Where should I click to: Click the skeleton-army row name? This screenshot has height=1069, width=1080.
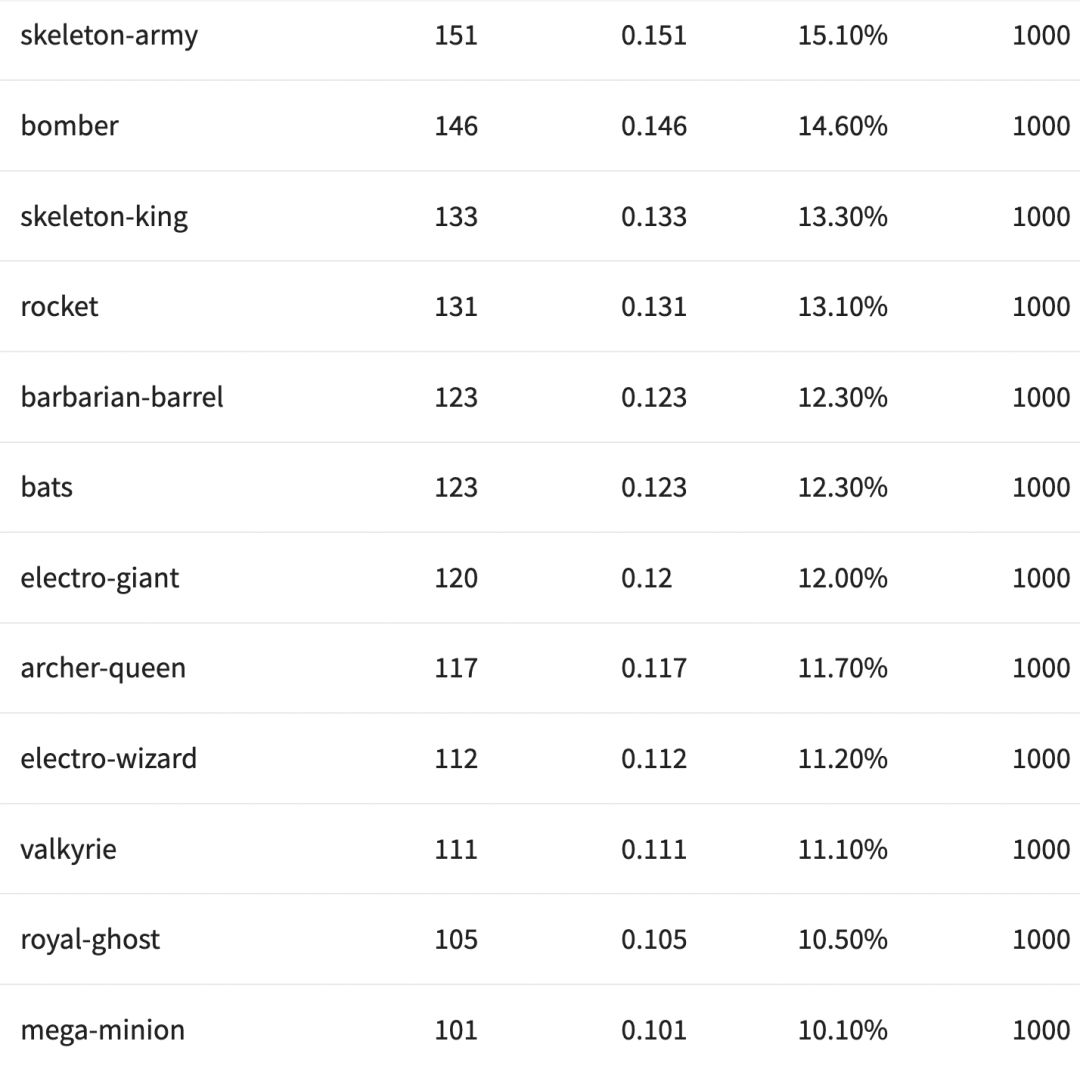pyautogui.click(x=109, y=36)
